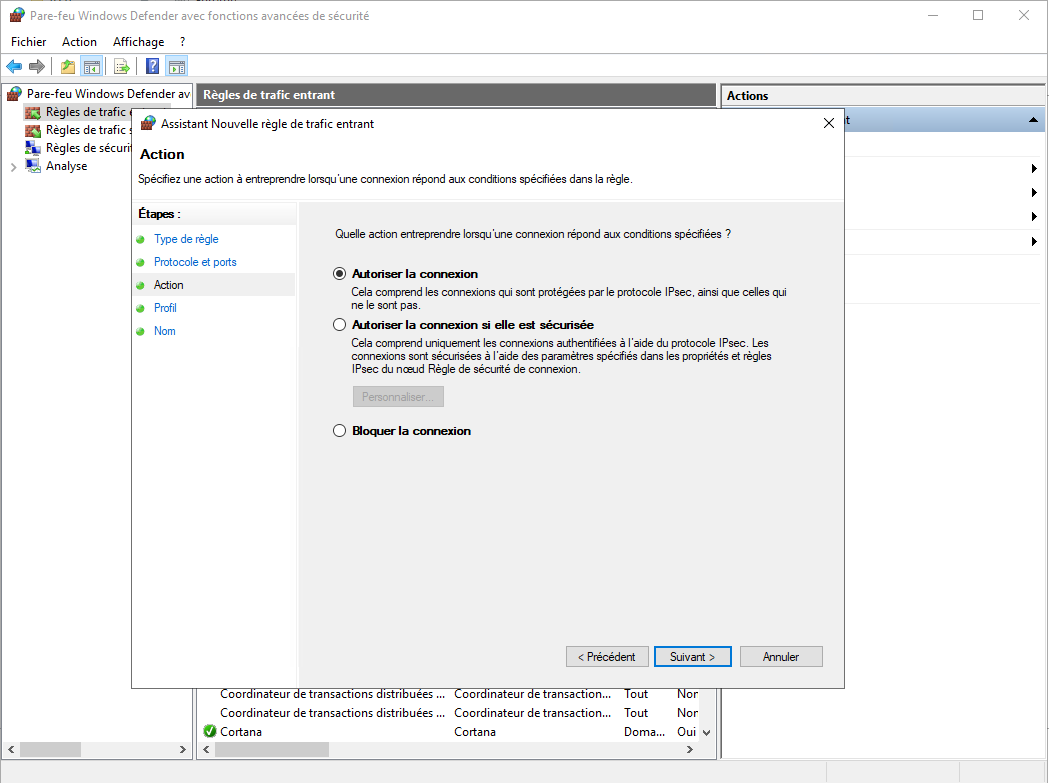
Task: Click rules list scroll right arrow
Action: [690, 750]
